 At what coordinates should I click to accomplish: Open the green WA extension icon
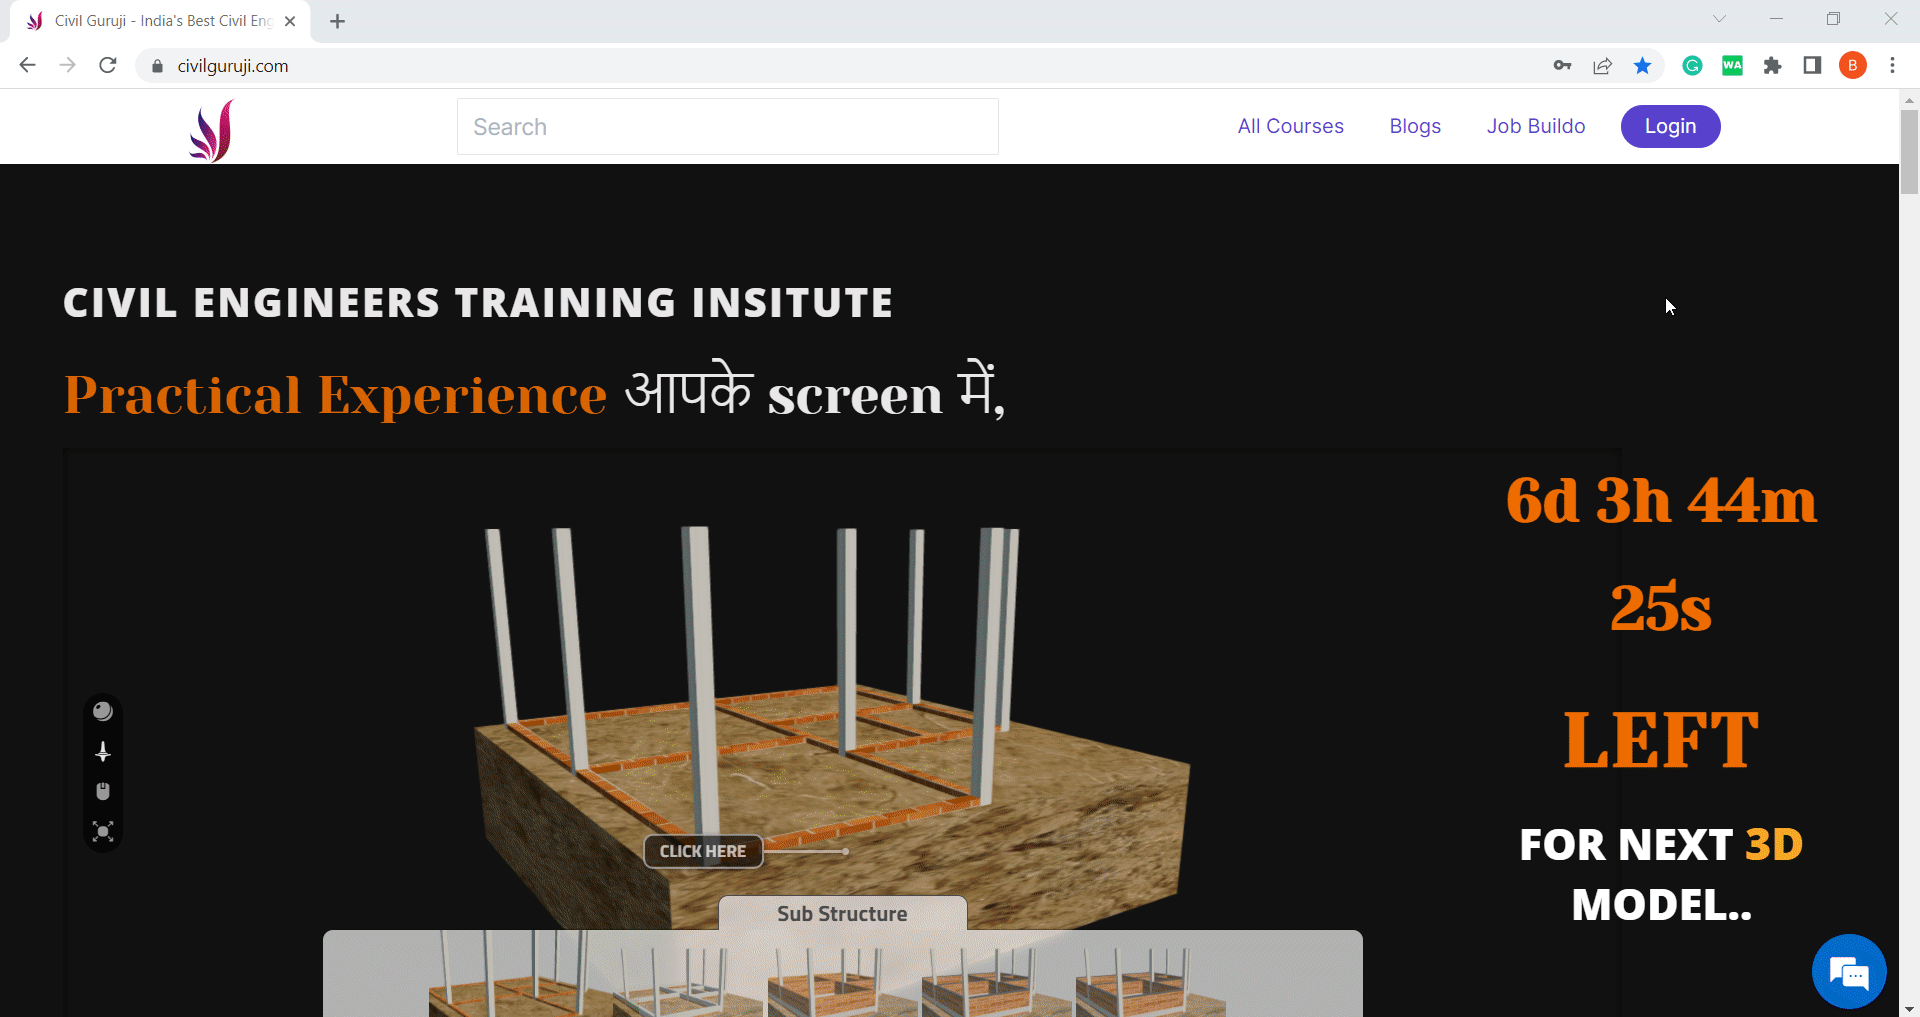click(x=1732, y=66)
